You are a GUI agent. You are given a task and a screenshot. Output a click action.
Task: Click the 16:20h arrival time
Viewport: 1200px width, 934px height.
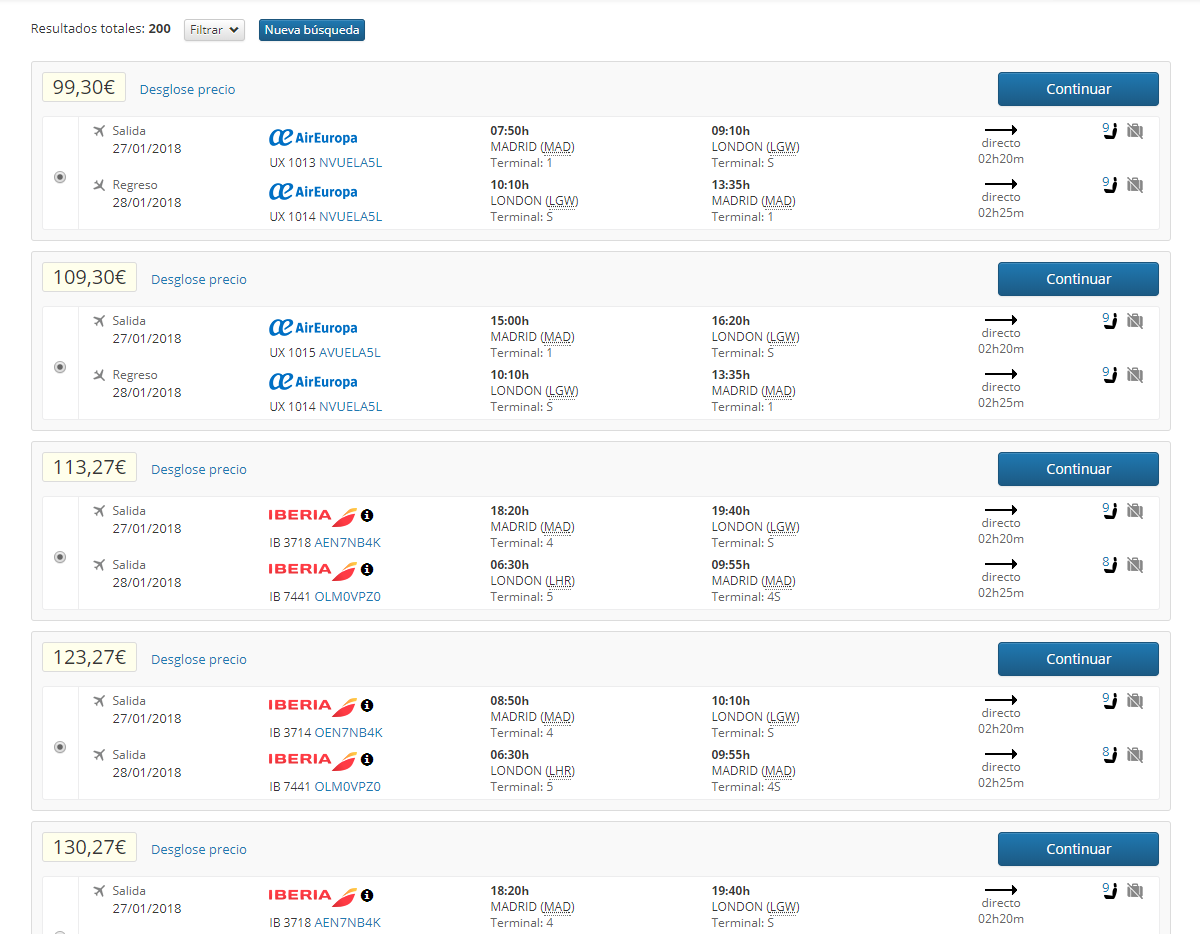[x=731, y=321]
